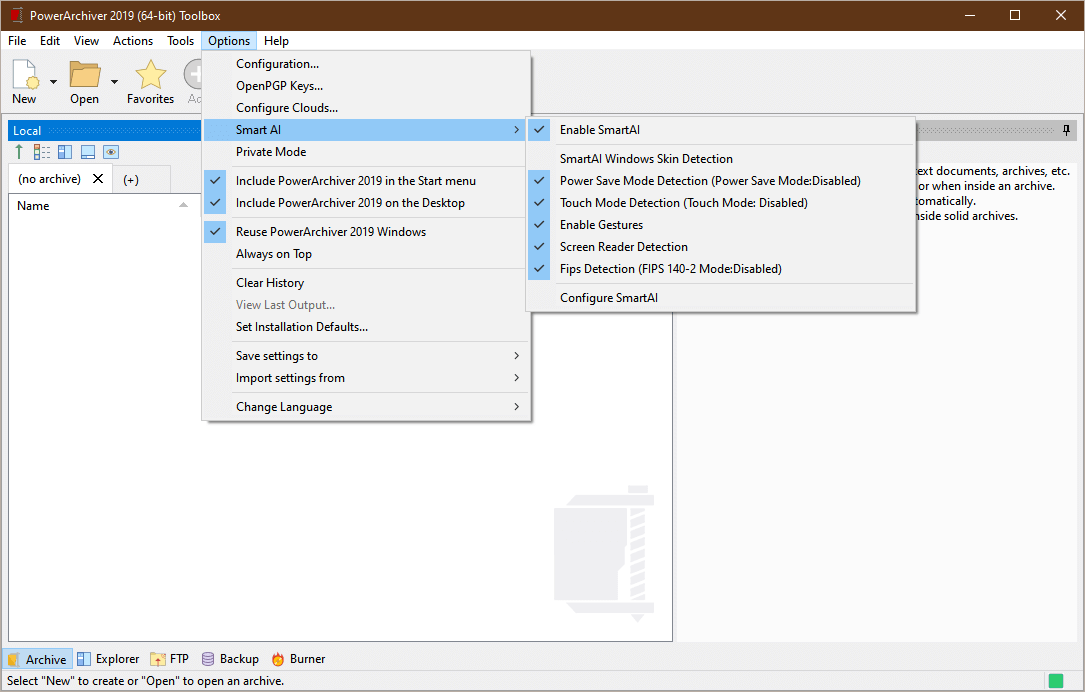Switch to the Burner mode tab
1085x692 pixels.
298,659
